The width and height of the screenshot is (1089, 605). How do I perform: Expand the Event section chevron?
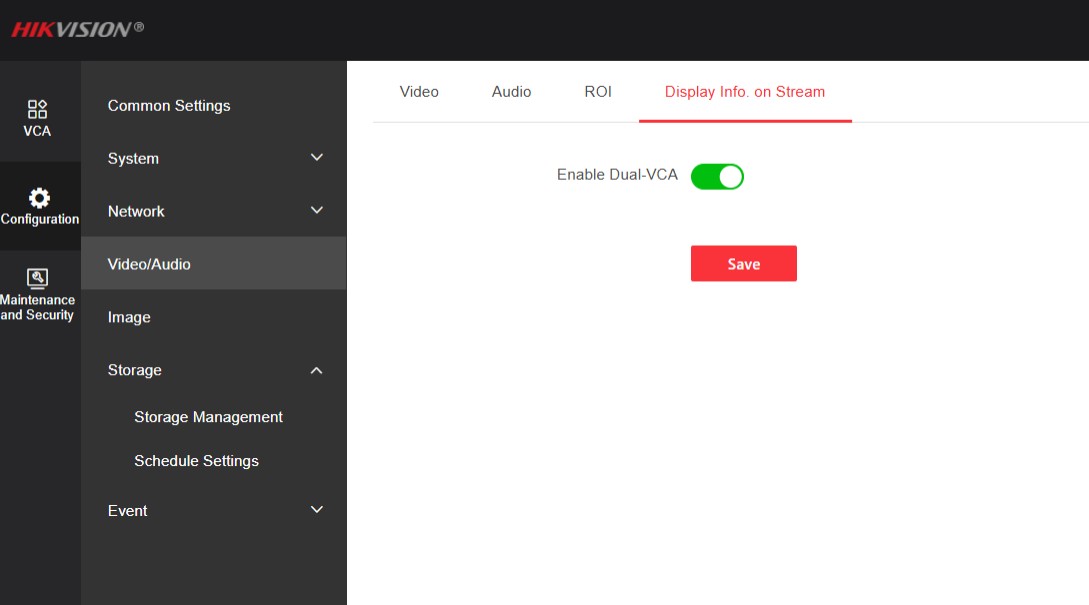tap(317, 510)
